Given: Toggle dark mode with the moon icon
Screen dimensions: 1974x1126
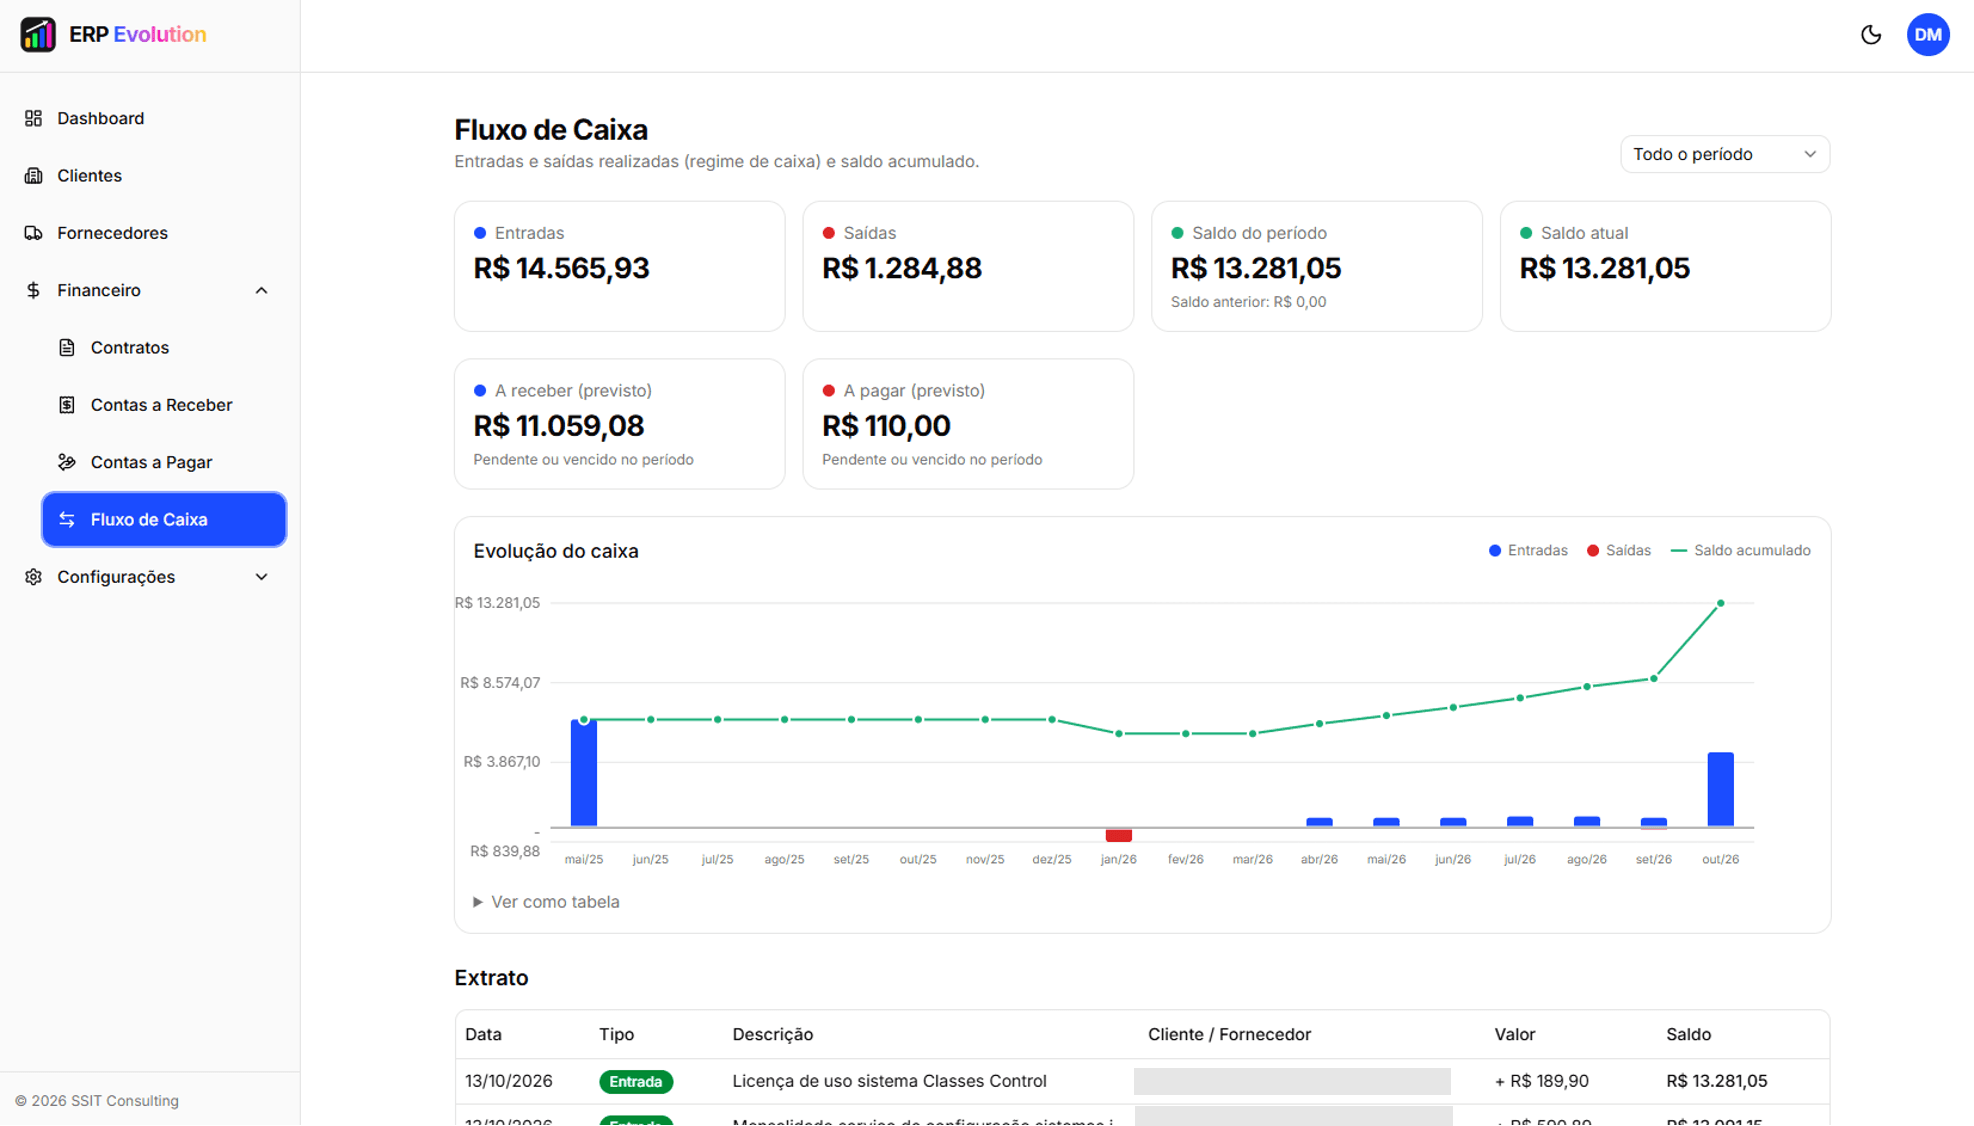Looking at the screenshot, I should (x=1871, y=35).
